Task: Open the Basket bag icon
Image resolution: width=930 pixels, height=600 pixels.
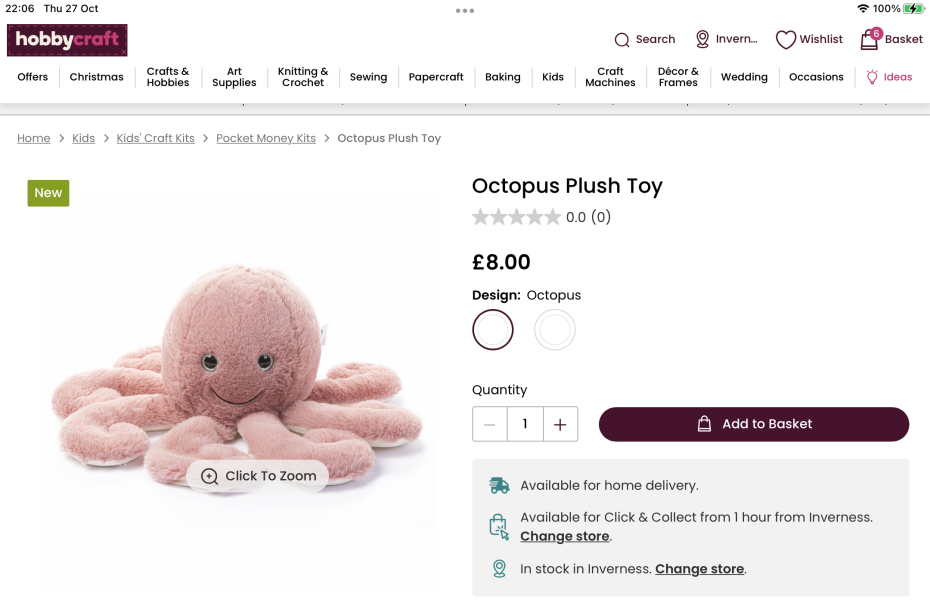Action: 869,40
